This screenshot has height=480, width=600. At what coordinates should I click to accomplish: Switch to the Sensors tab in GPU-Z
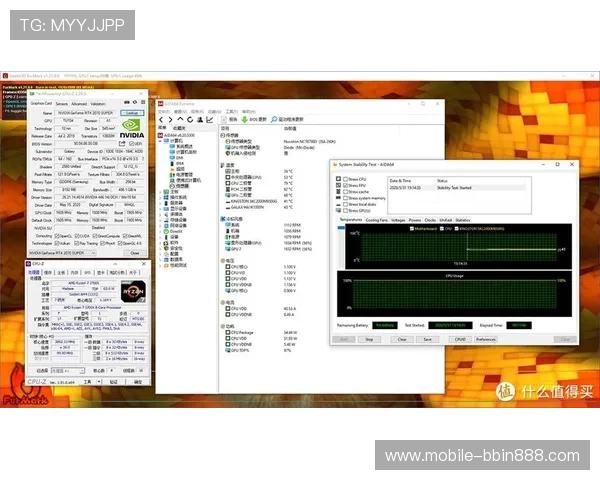point(62,104)
